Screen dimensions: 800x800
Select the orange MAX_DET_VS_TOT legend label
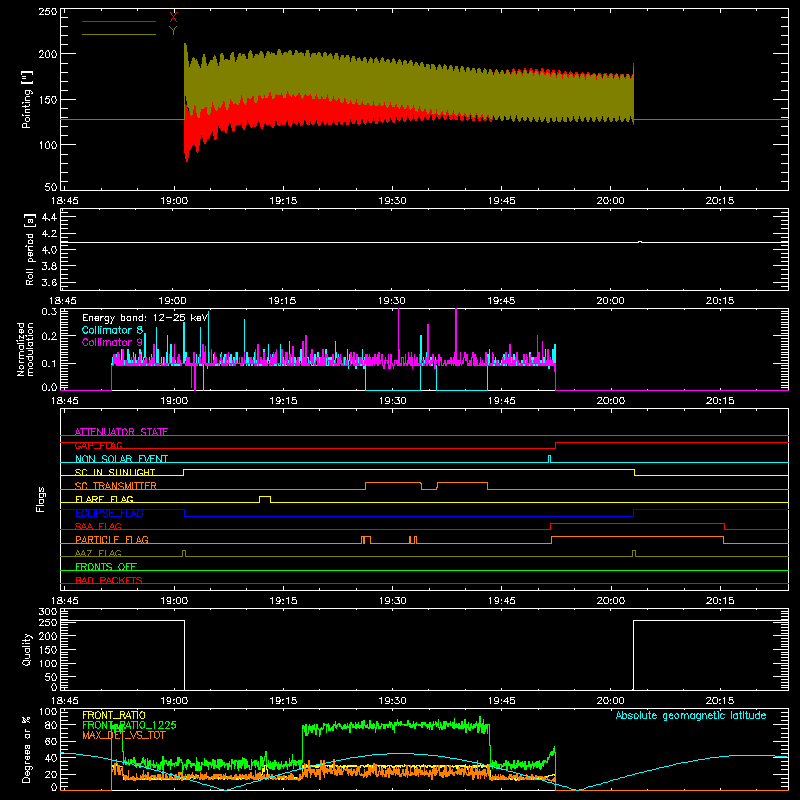[124, 735]
